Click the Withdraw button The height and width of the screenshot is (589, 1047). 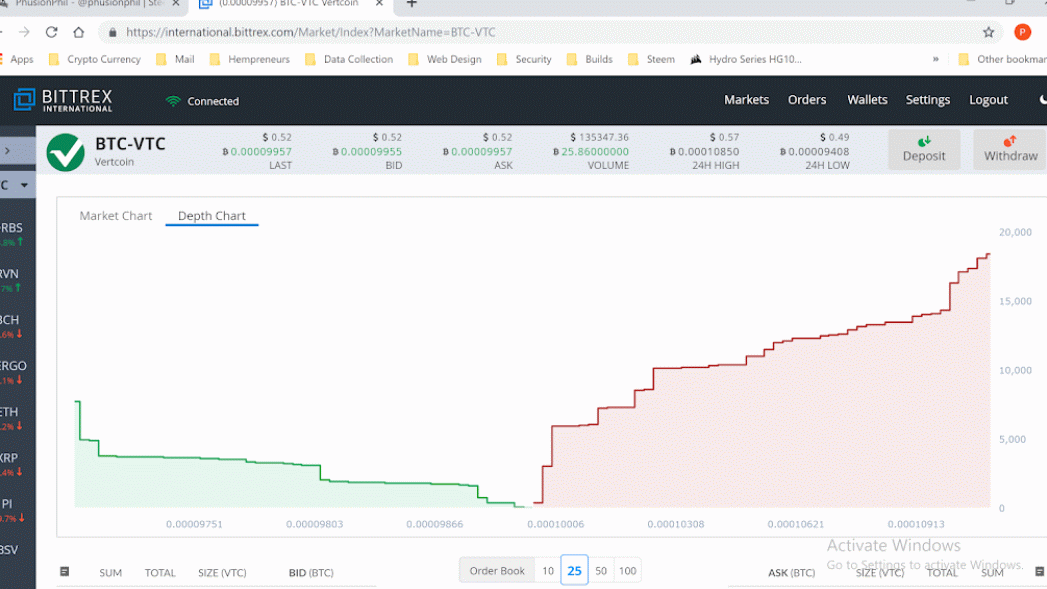pyautogui.click(x=1010, y=150)
